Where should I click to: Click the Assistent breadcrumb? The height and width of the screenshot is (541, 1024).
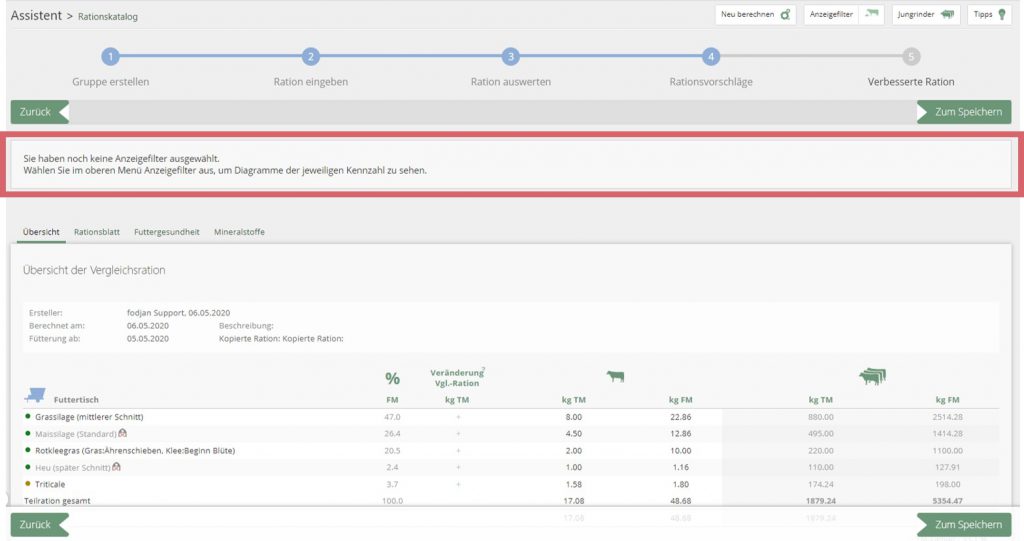36,15
